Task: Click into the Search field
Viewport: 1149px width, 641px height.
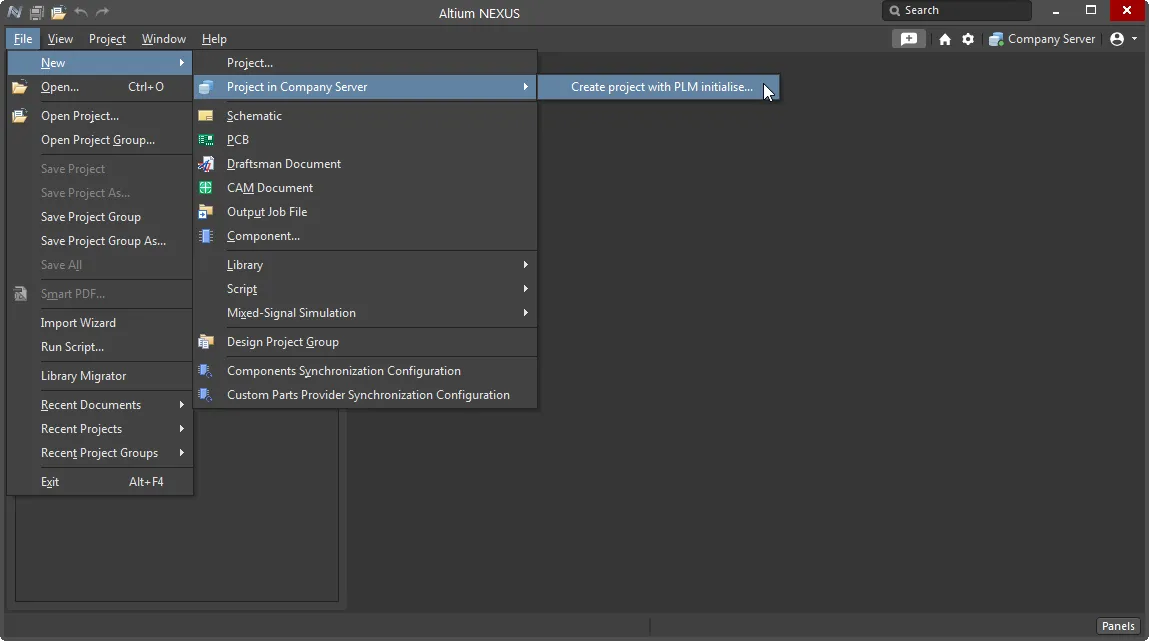Action: point(957,11)
